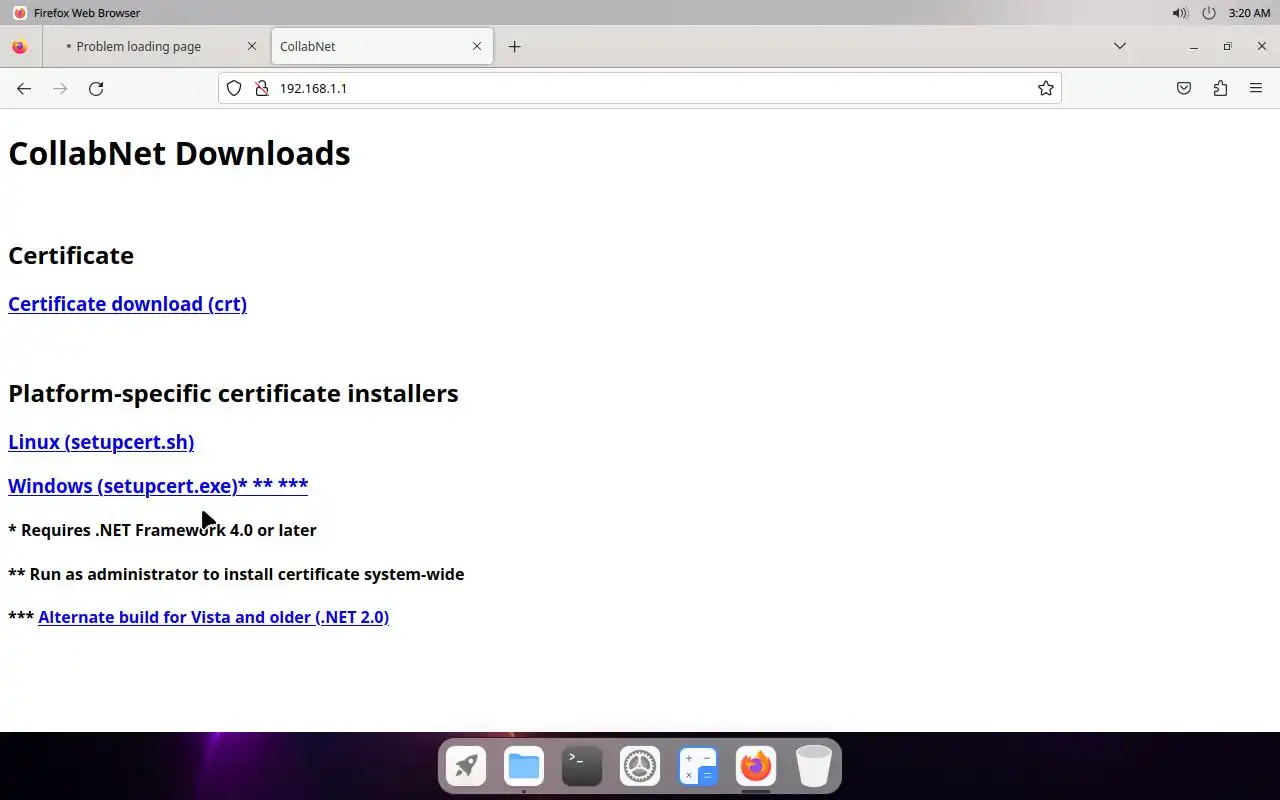Click the forward navigation arrow
Image resolution: width=1280 pixels, height=800 pixels.
pyautogui.click(x=60, y=88)
